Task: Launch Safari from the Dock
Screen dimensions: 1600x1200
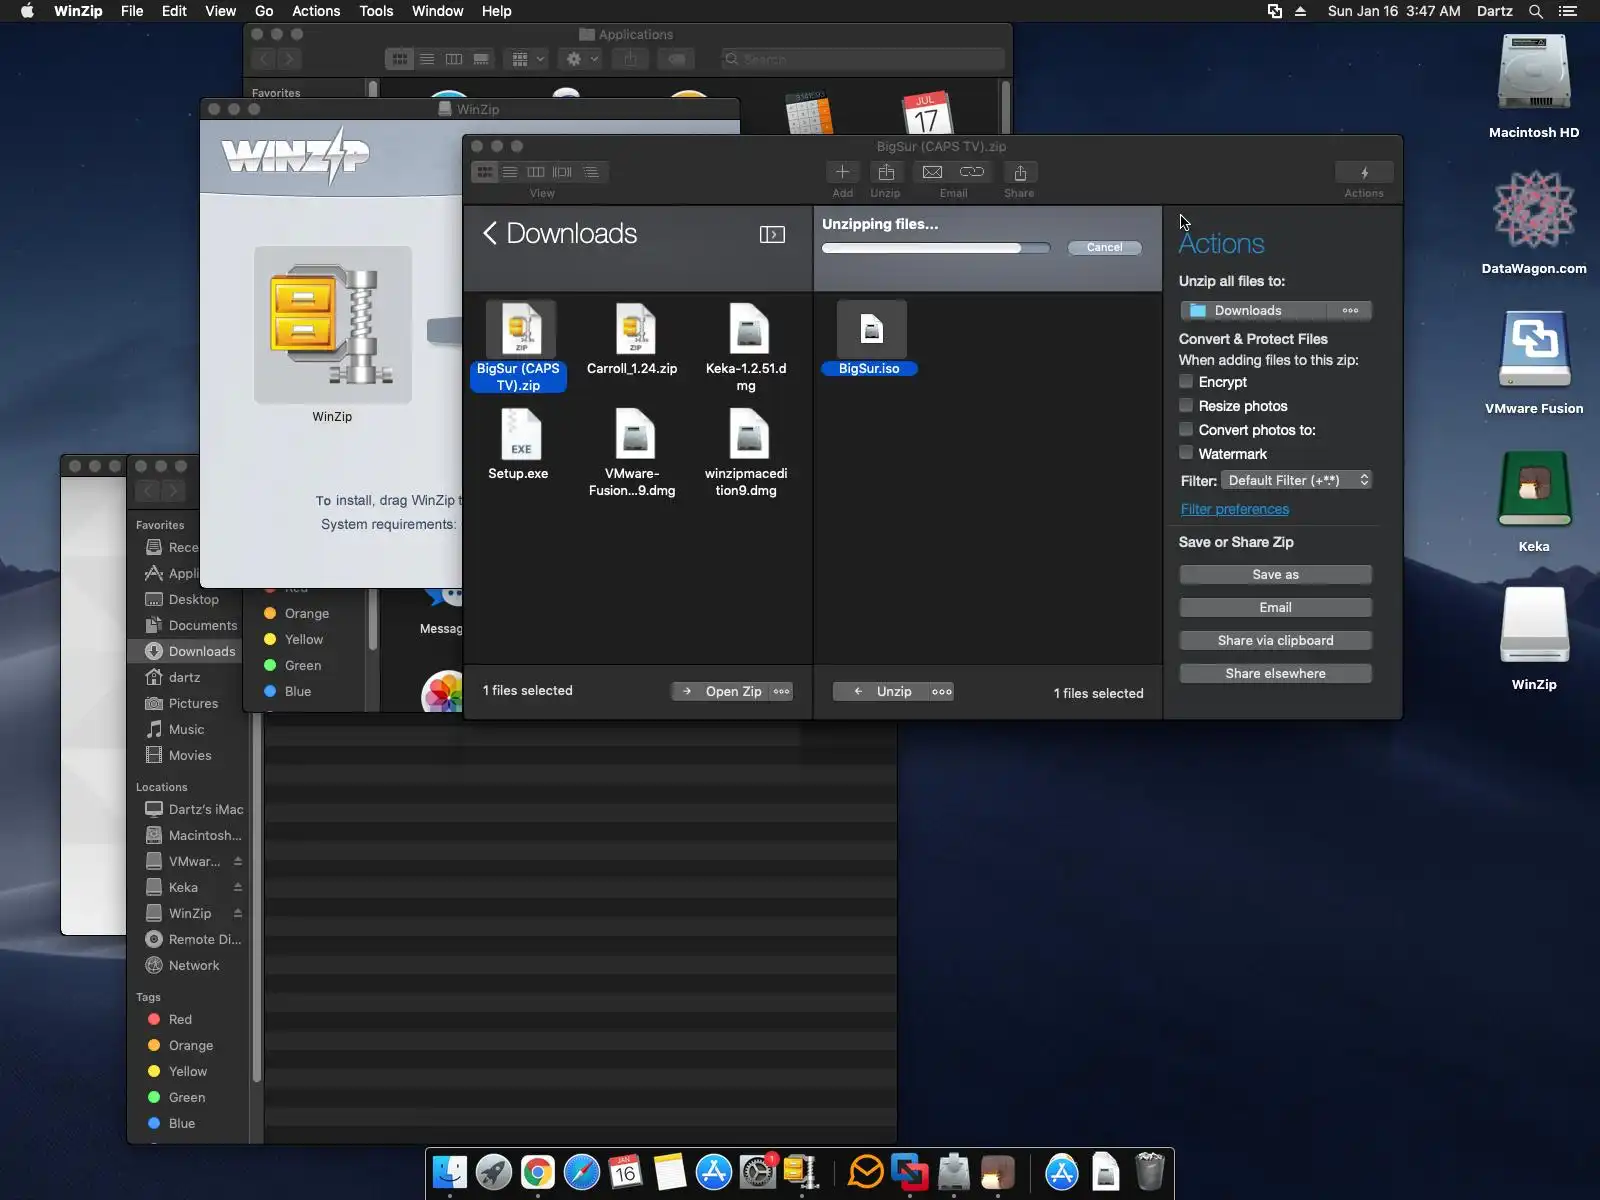Action: click(x=581, y=1172)
